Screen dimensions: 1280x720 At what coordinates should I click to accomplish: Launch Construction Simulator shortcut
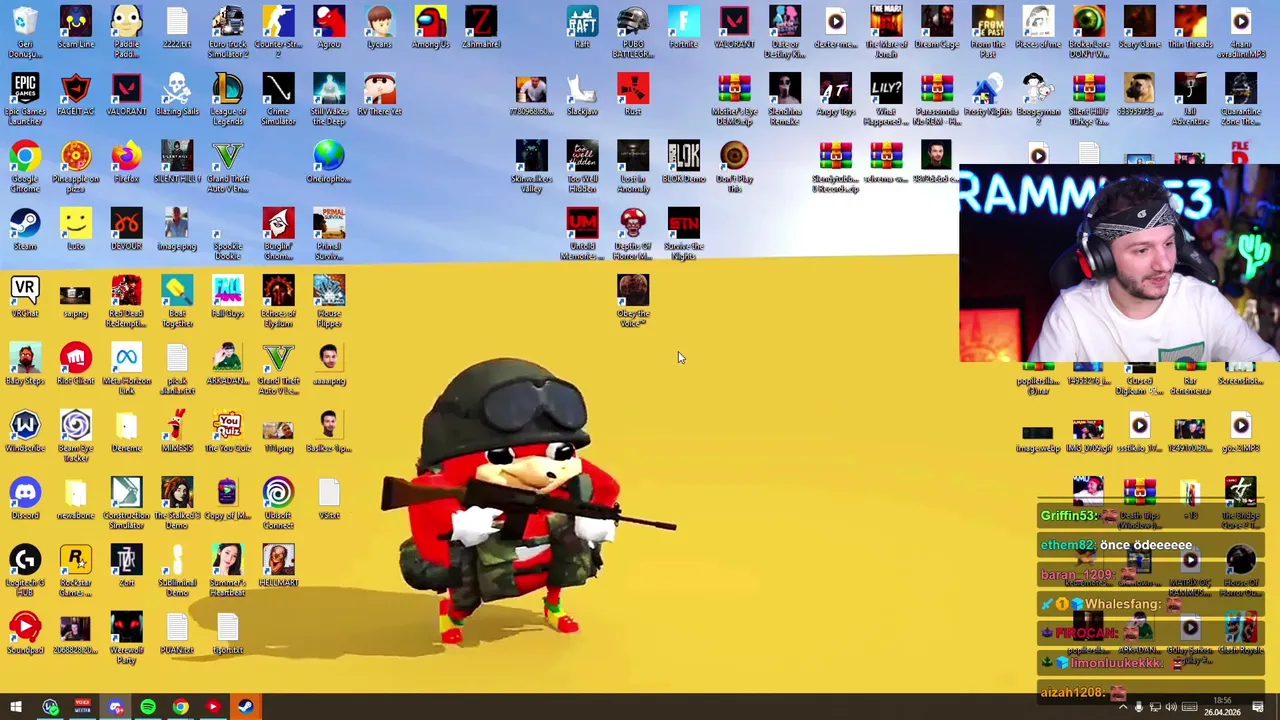tap(126, 502)
